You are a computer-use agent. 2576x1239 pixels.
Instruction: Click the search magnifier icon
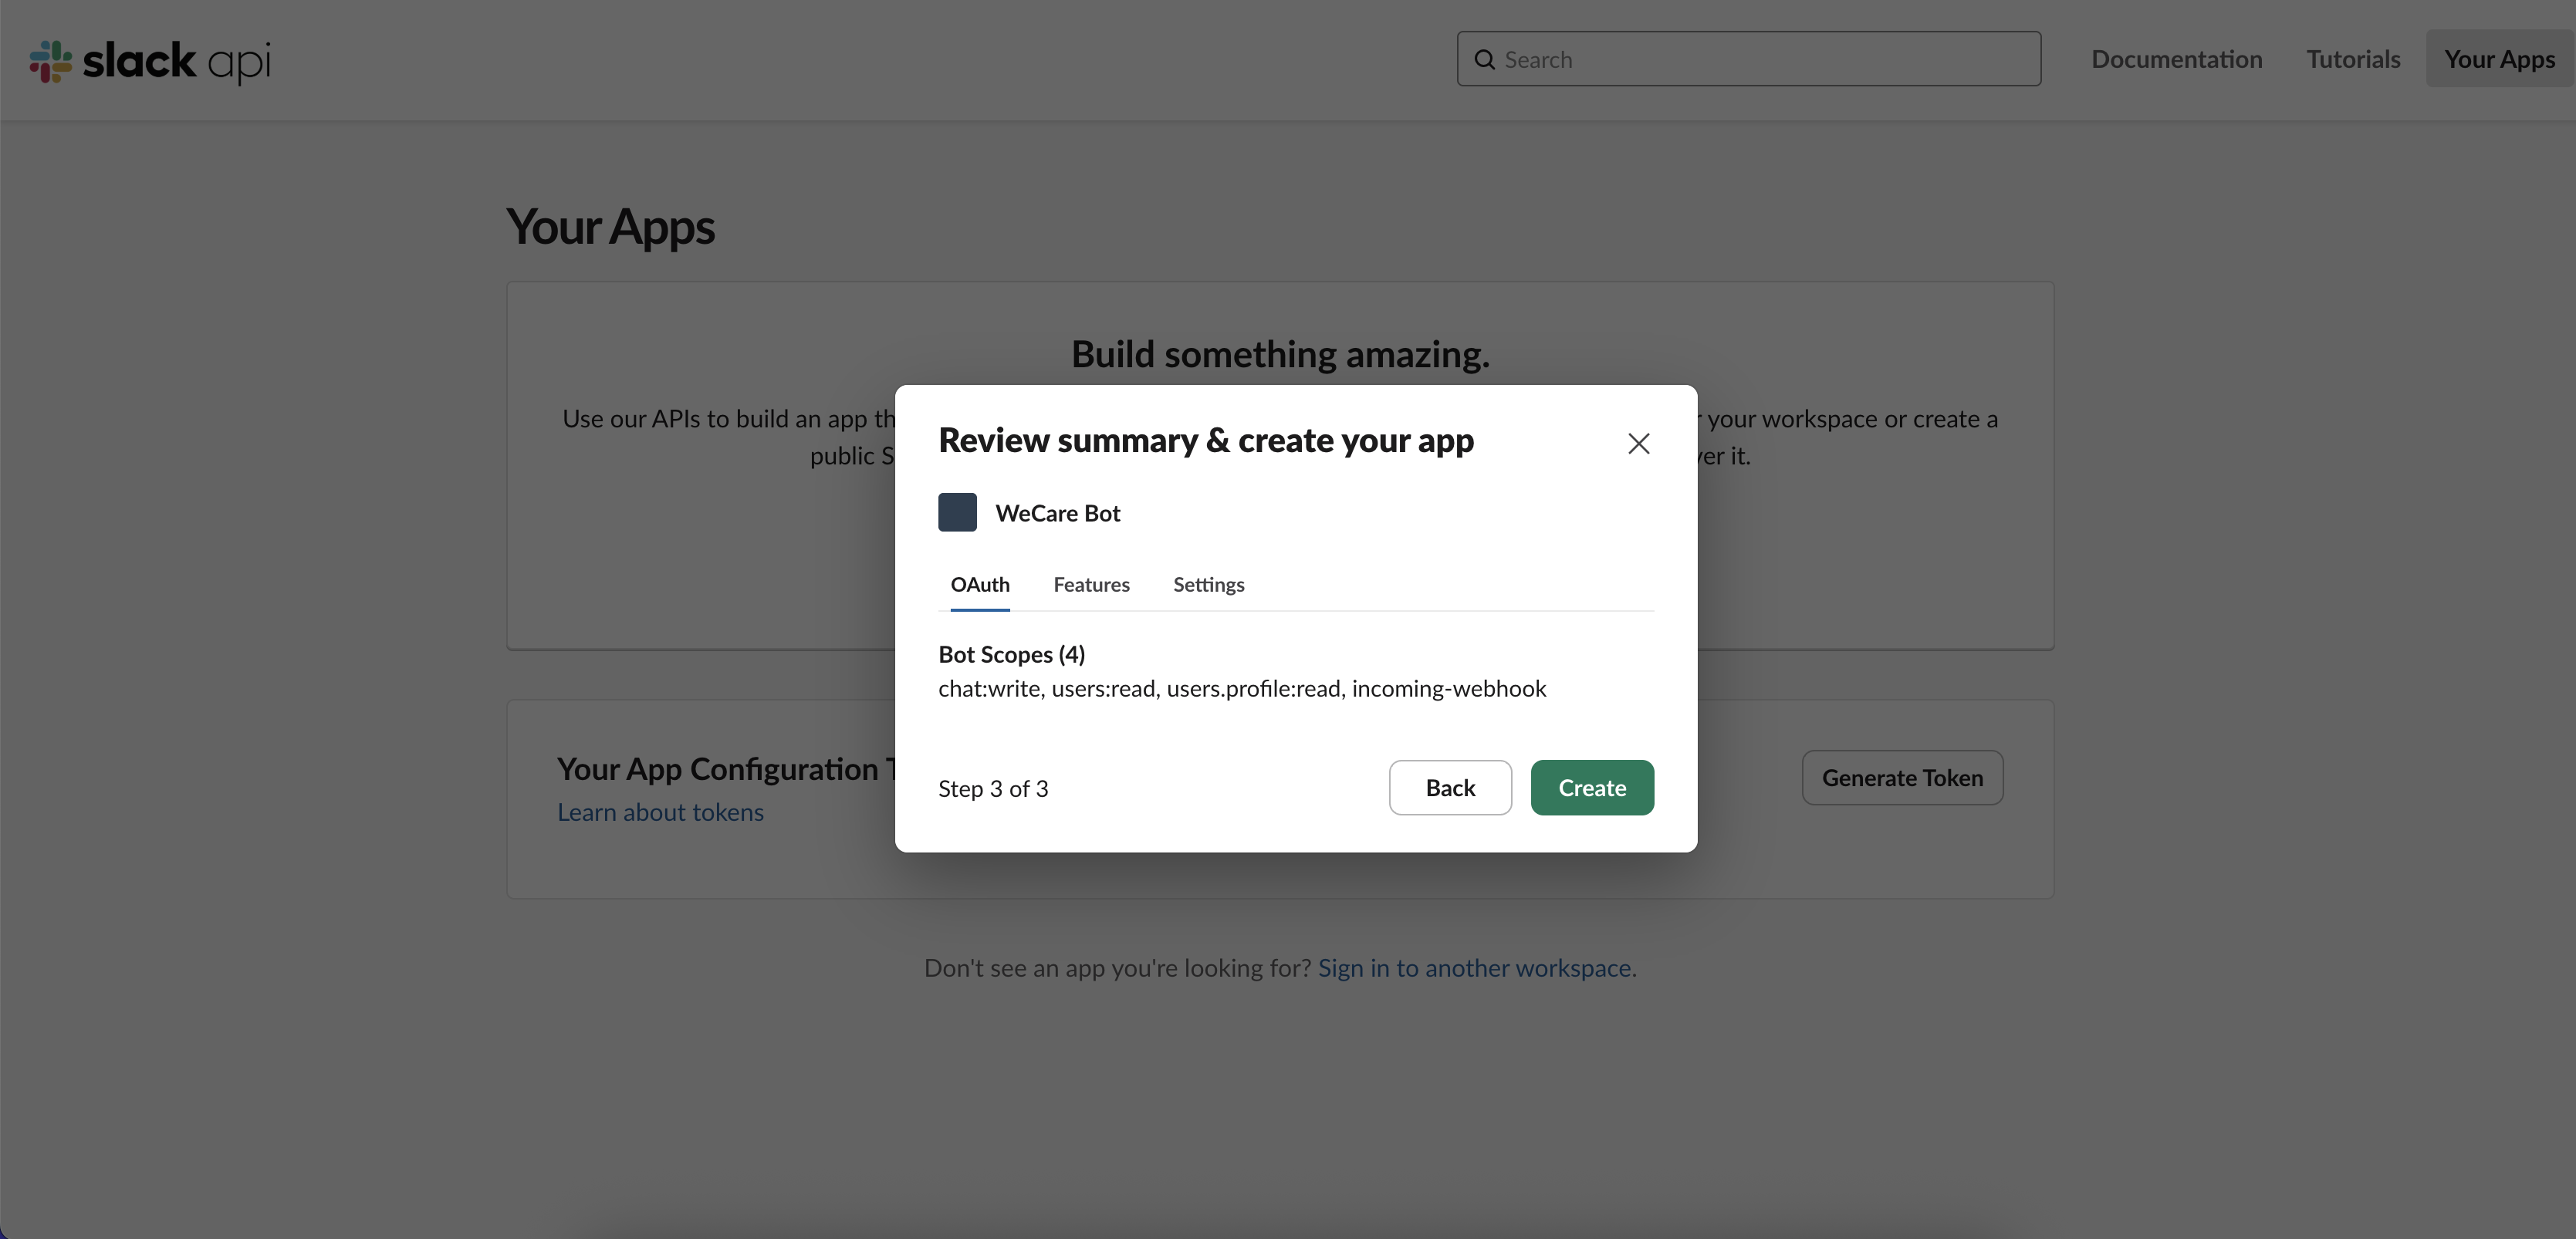[1485, 60]
